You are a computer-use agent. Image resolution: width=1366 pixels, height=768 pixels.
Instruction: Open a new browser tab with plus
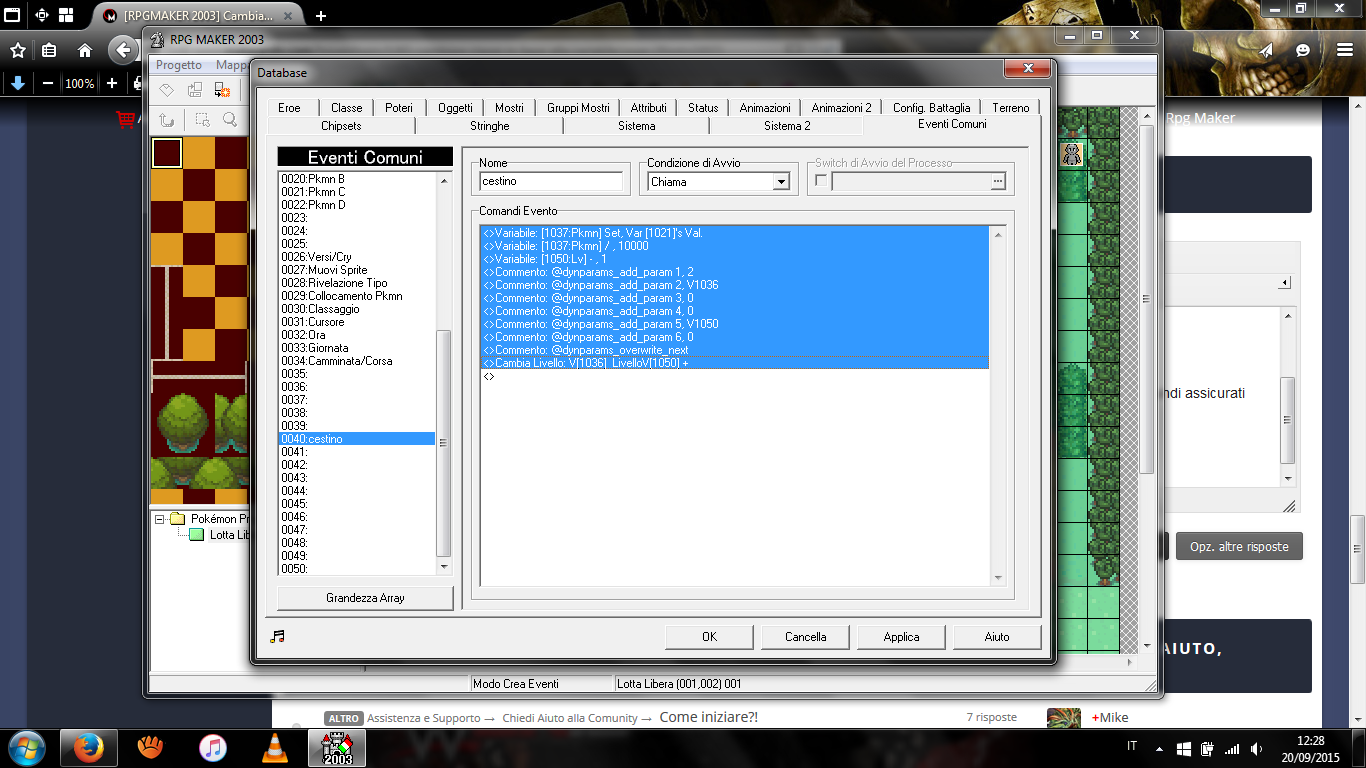coord(321,16)
